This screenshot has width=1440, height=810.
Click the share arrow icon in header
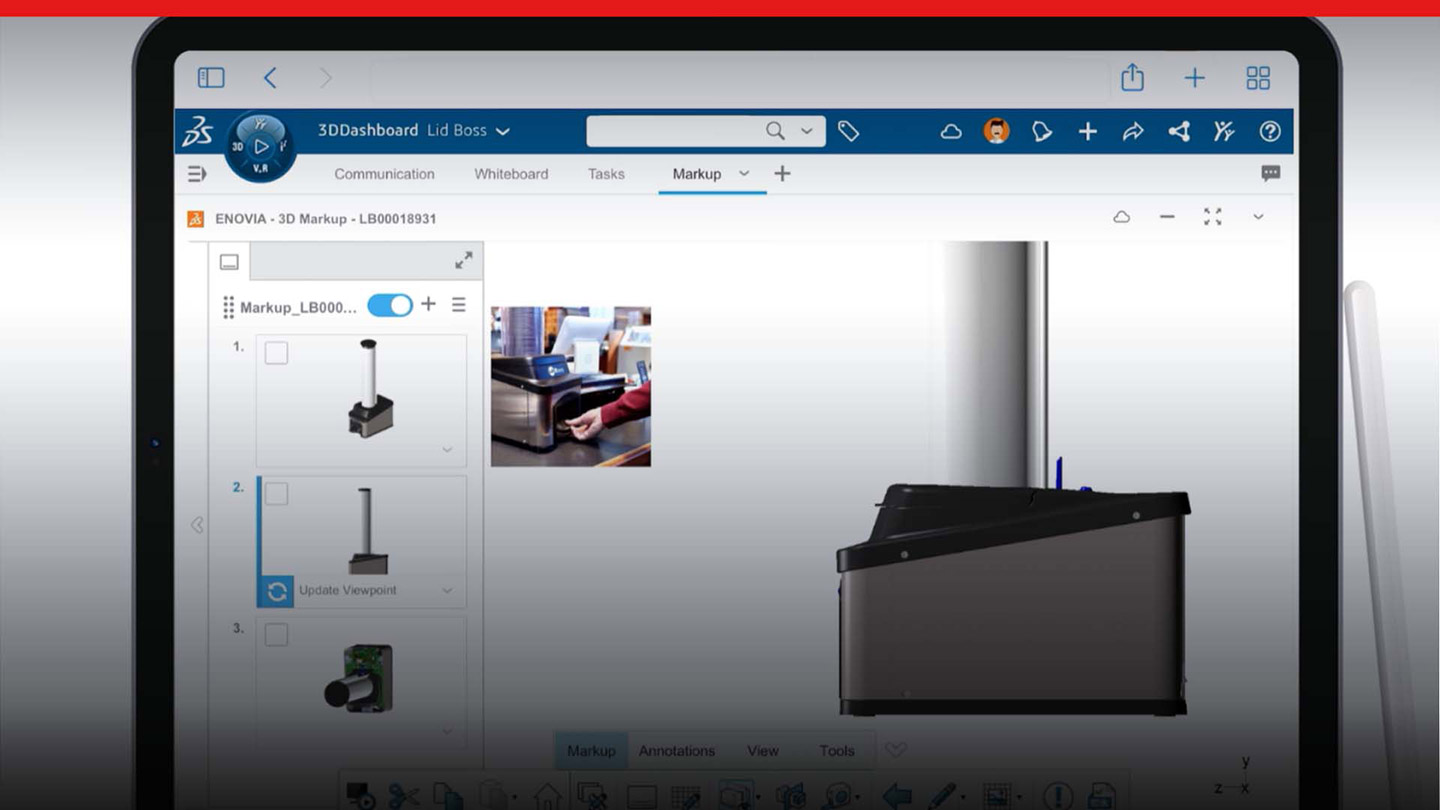(x=1133, y=131)
